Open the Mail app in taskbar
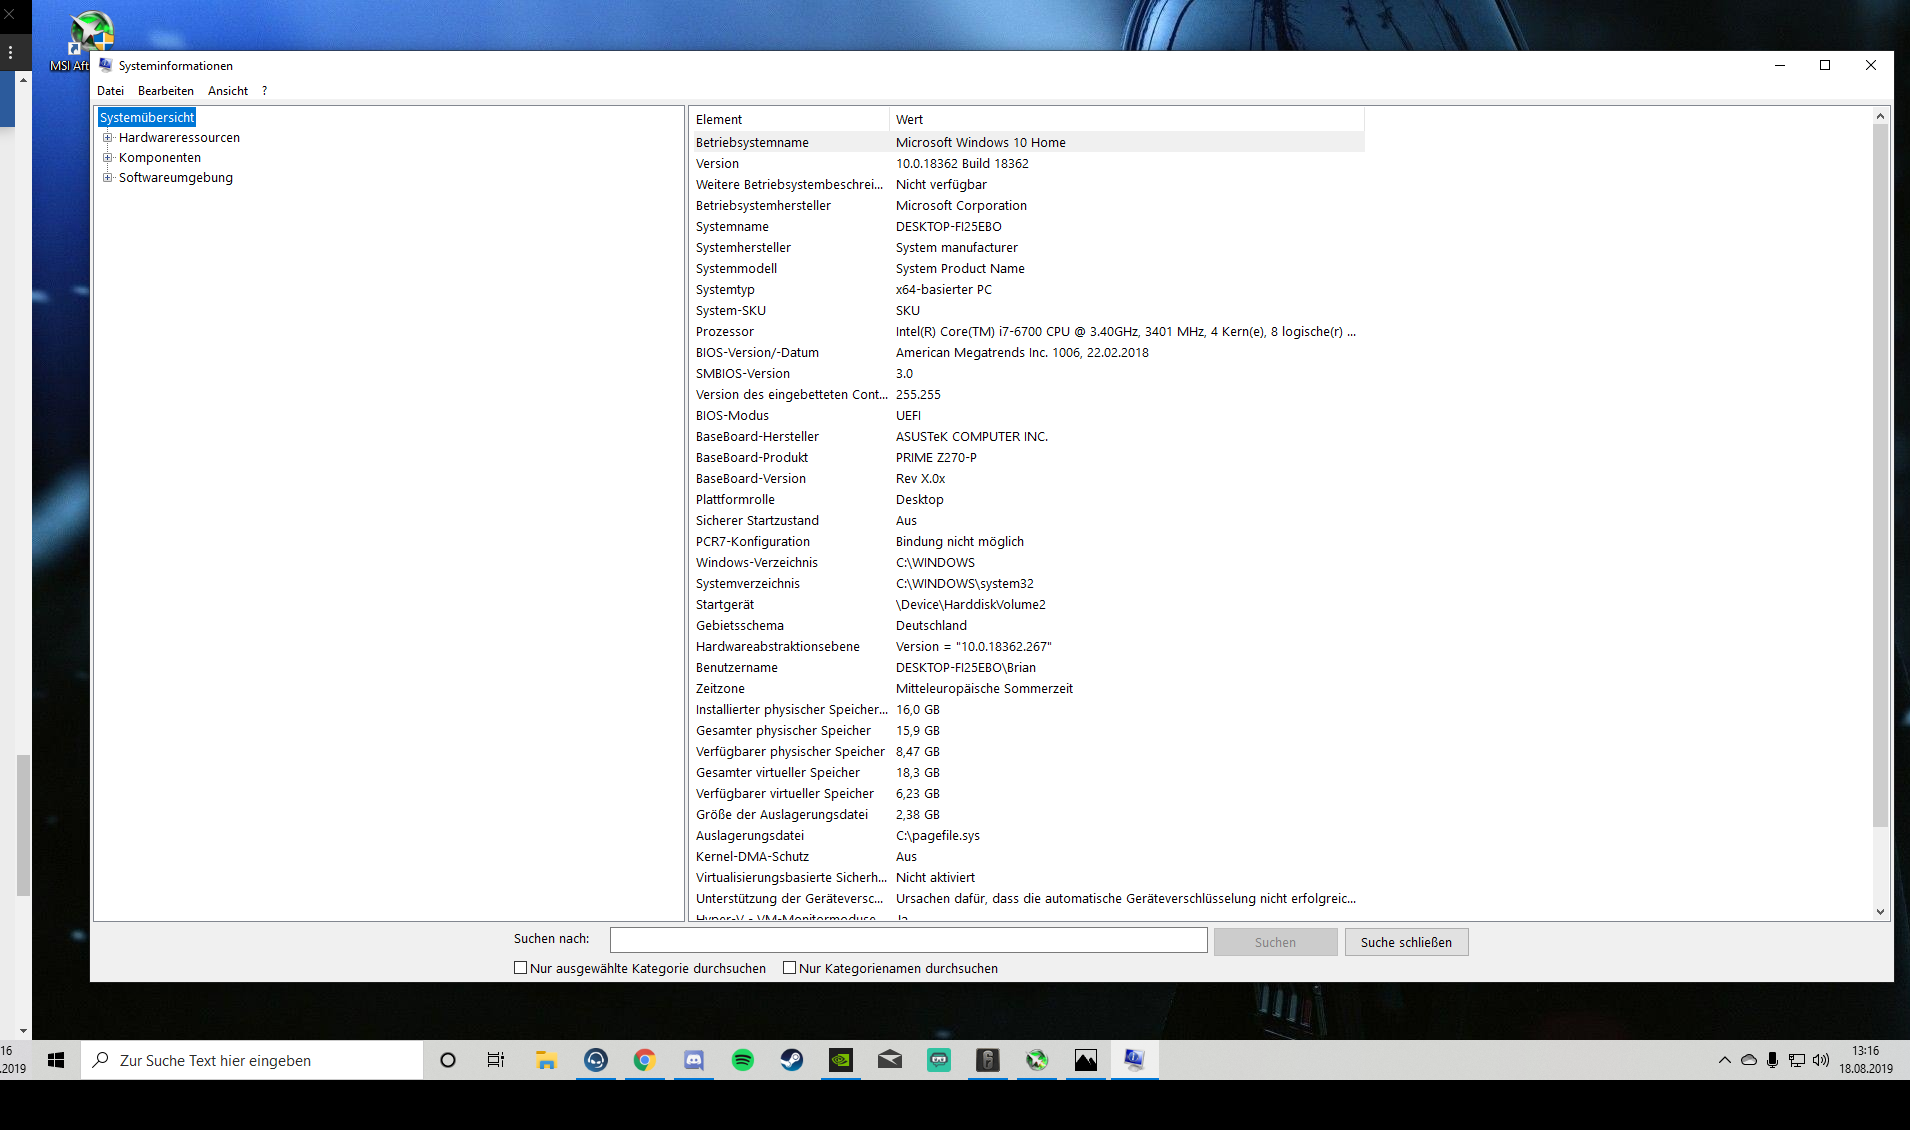This screenshot has height=1130, width=1910. click(890, 1060)
